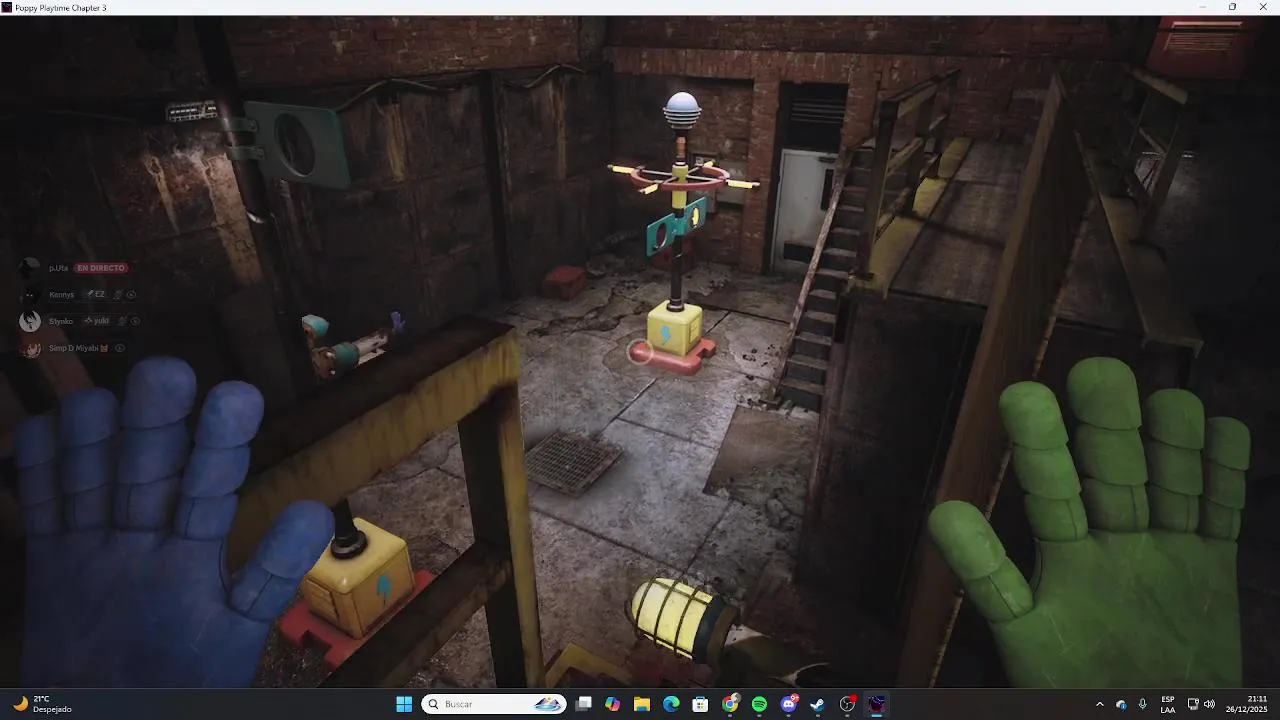Switch to OBS Studio in taskbar
Screen dimensions: 1280x720
click(847, 704)
